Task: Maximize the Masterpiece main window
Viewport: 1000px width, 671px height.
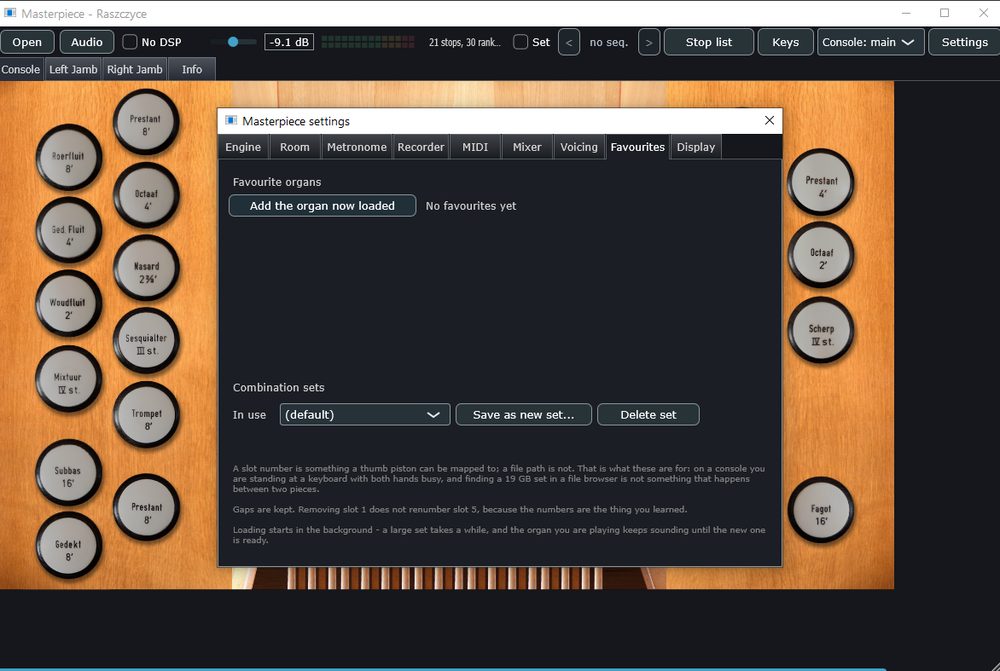Action: pos(945,13)
